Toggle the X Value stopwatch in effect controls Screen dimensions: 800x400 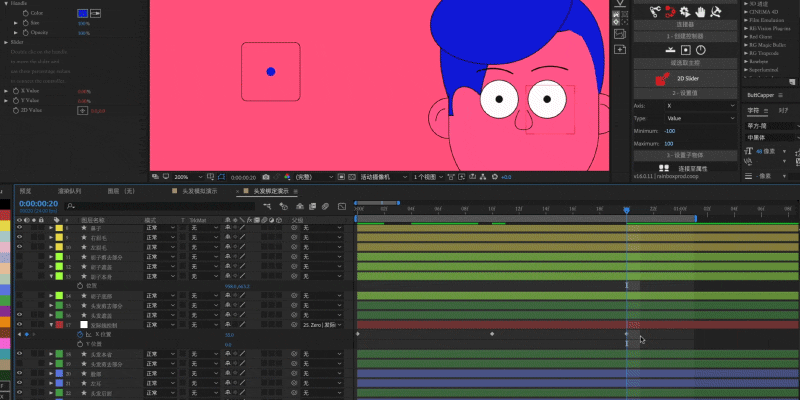pyautogui.click(x=16, y=91)
